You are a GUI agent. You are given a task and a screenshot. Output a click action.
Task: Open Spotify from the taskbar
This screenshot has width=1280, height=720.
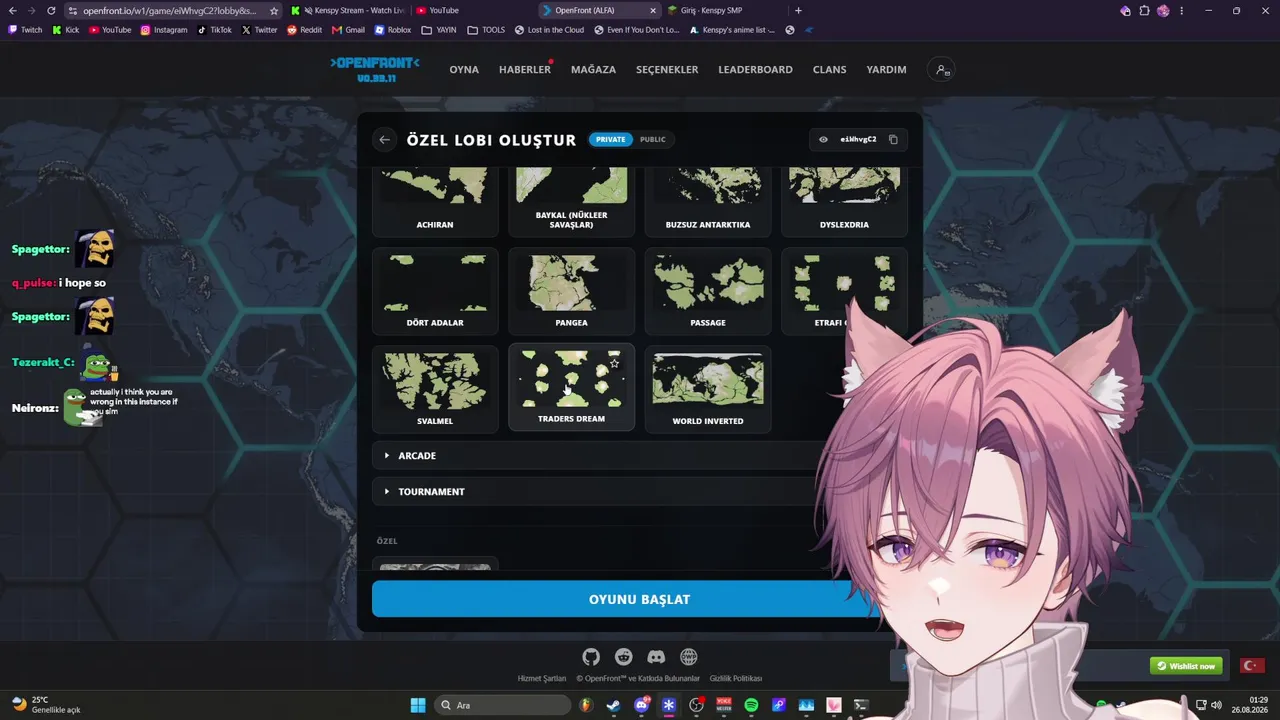pos(751,705)
